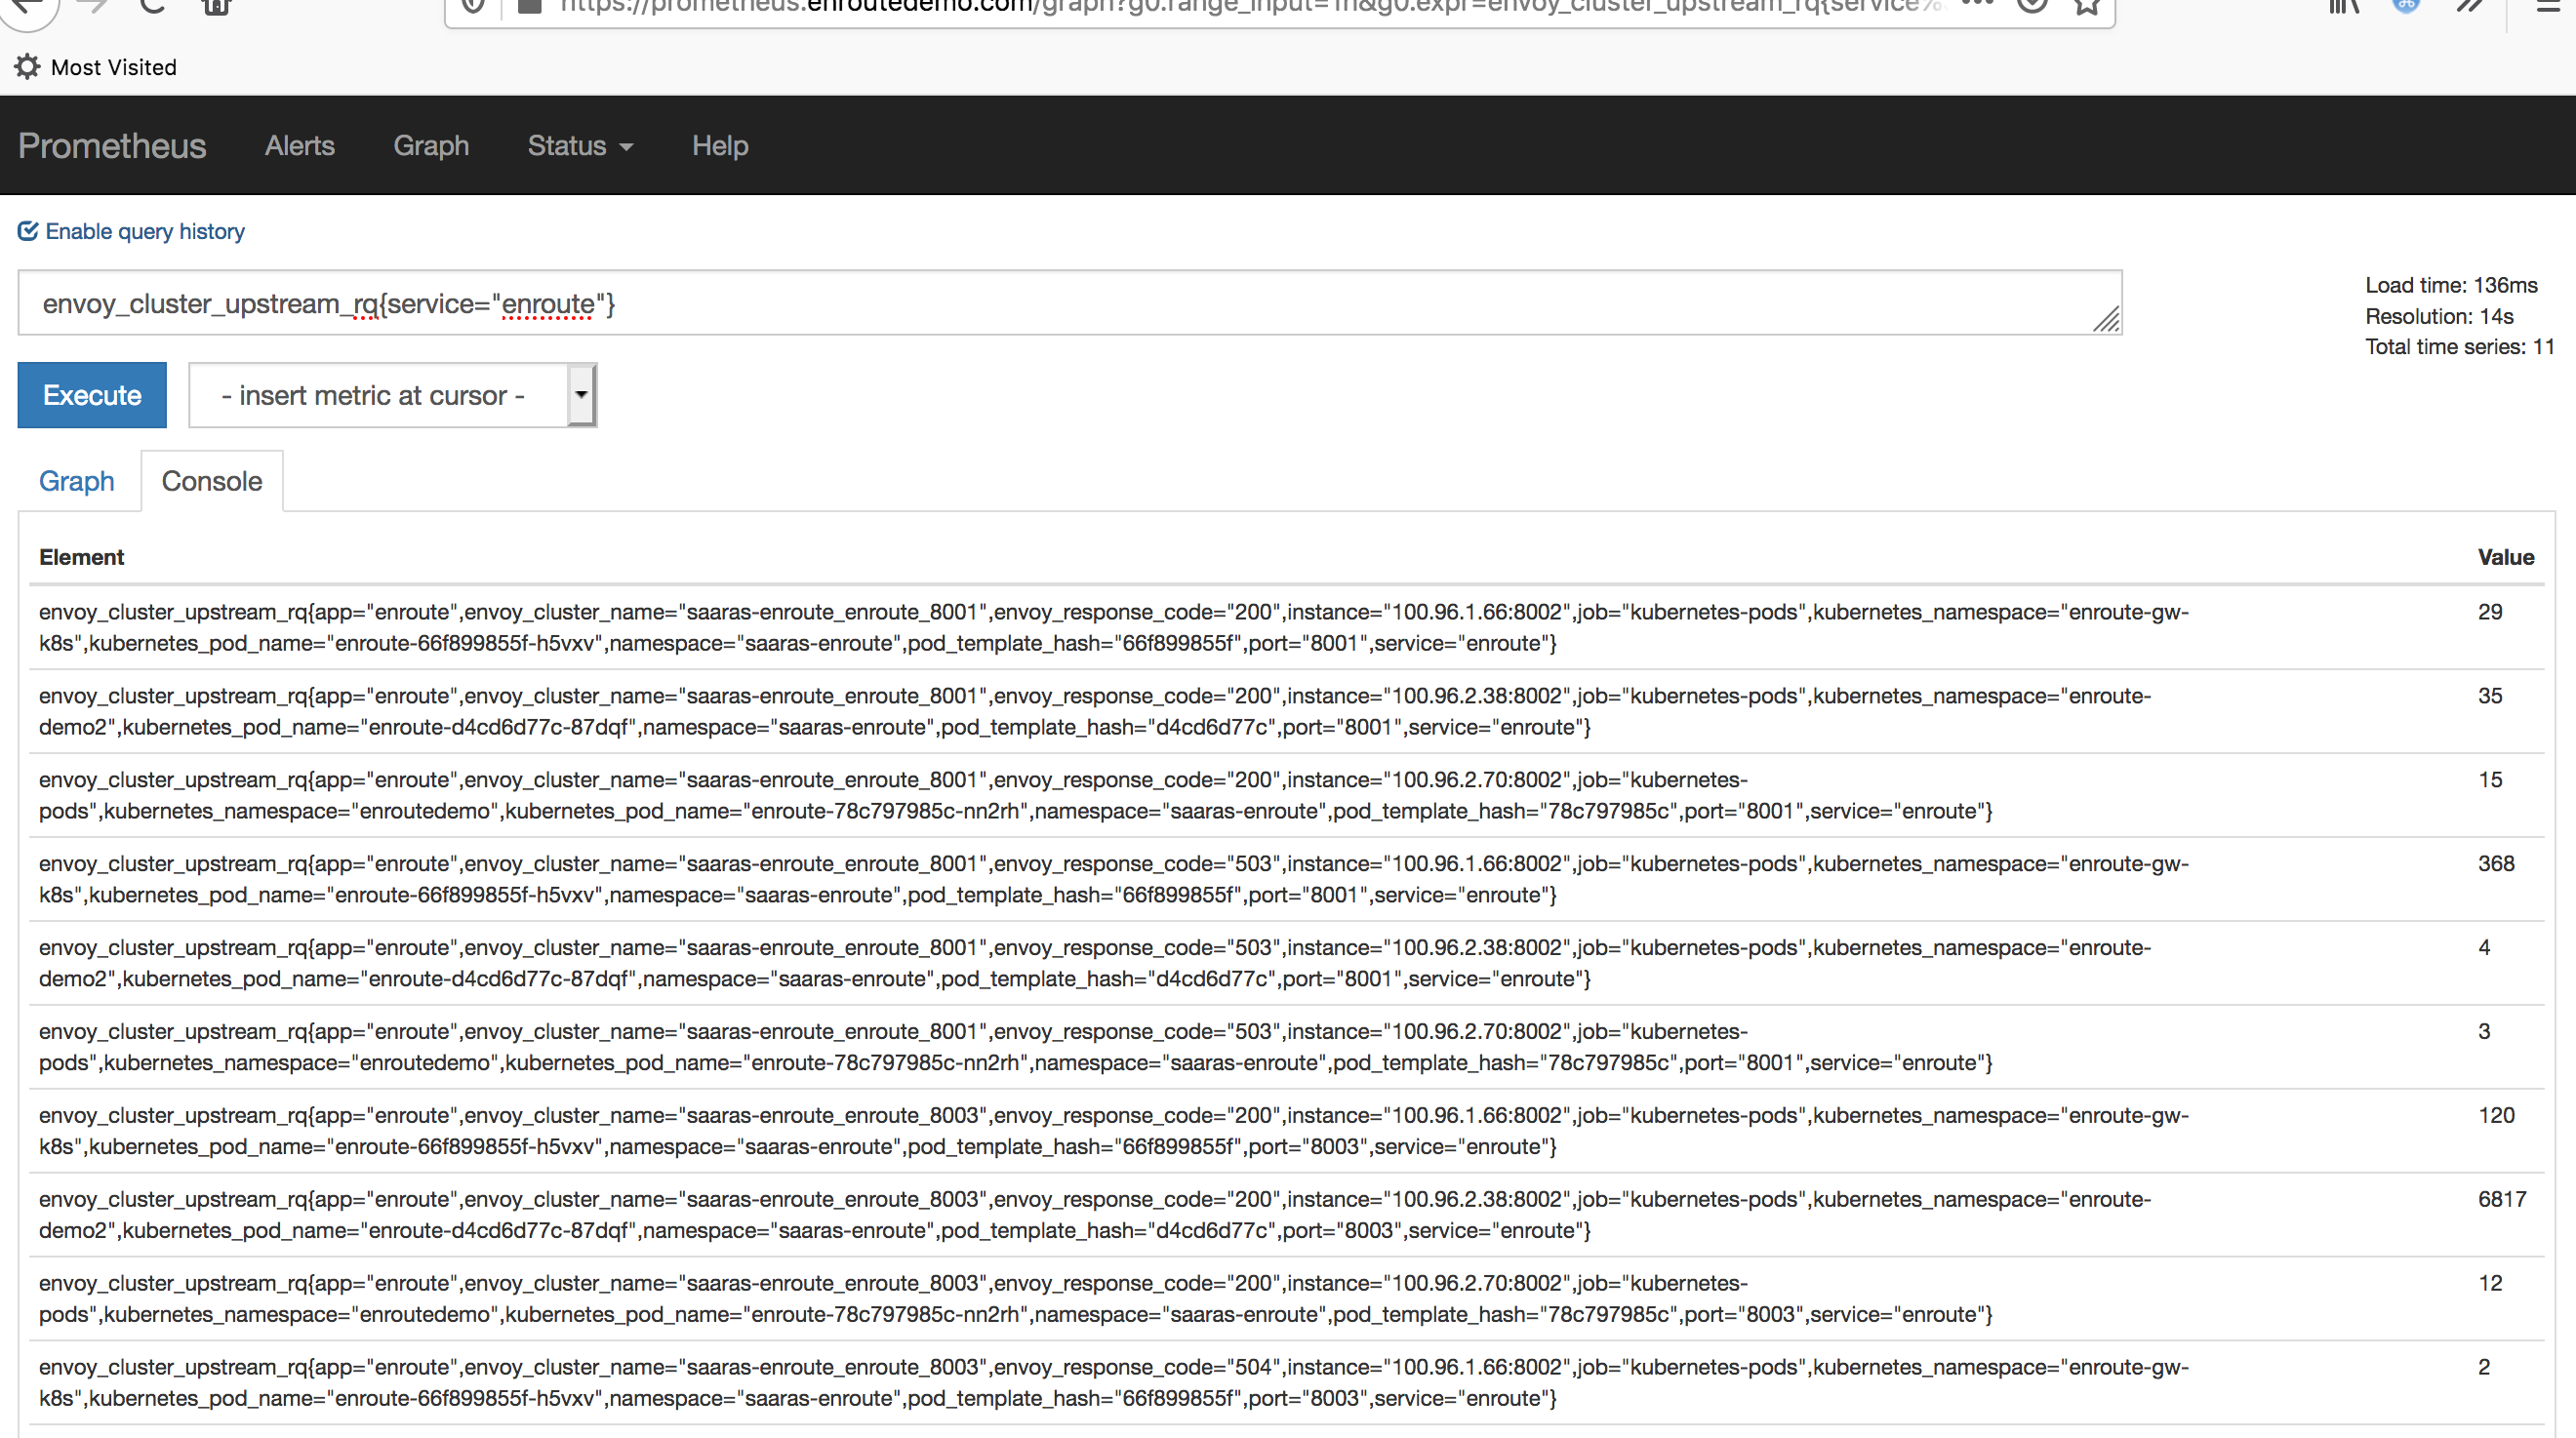Expand the Status dropdown menu

coord(580,146)
